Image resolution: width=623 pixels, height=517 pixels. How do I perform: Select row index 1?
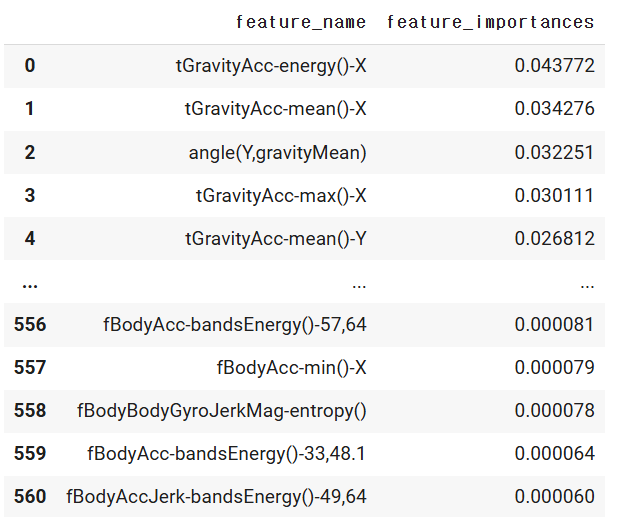click(30, 108)
